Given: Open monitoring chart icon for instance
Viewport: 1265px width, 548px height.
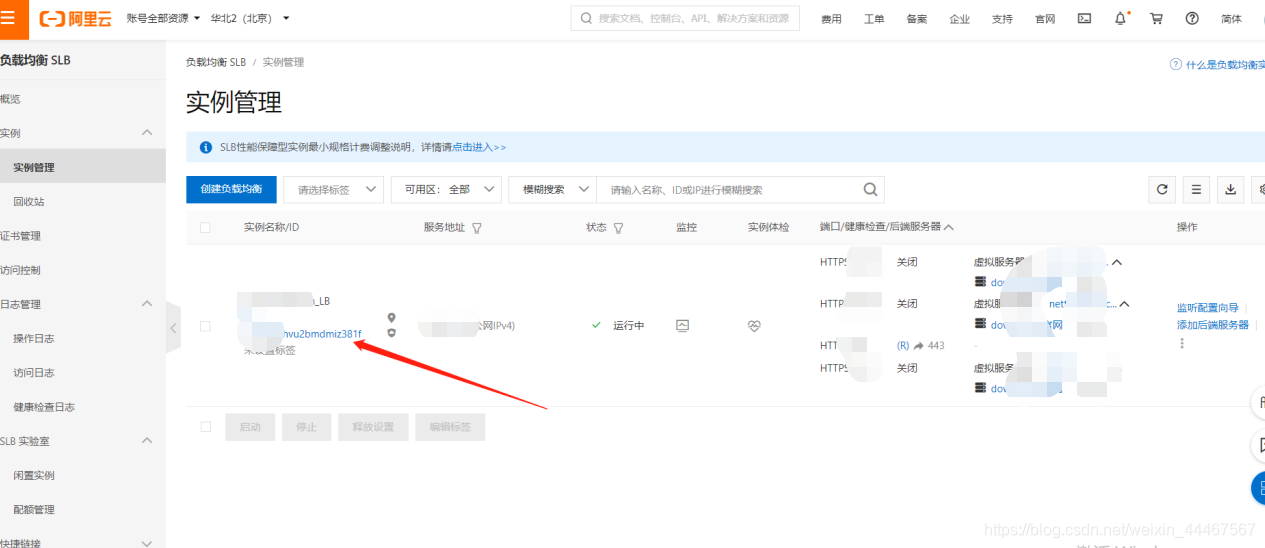Looking at the screenshot, I should click(x=683, y=326).
